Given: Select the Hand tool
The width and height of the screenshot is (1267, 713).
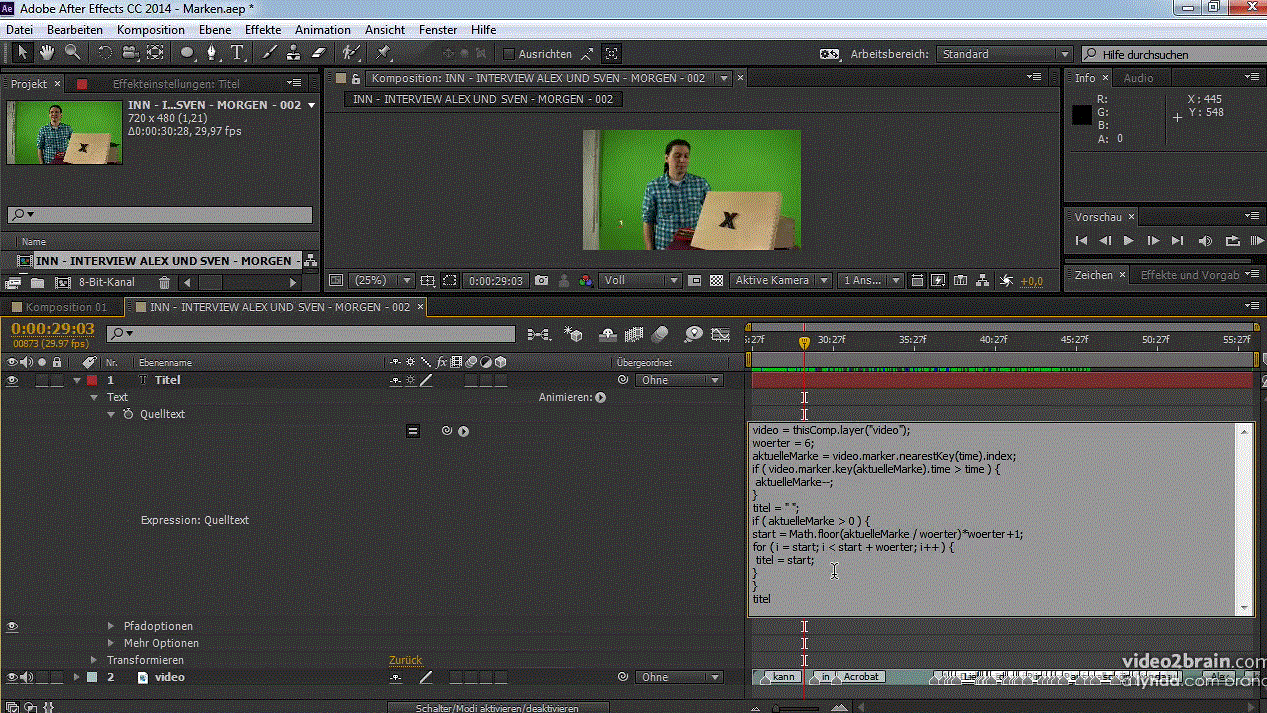Looking at the screenshot, I should (47, 53).
